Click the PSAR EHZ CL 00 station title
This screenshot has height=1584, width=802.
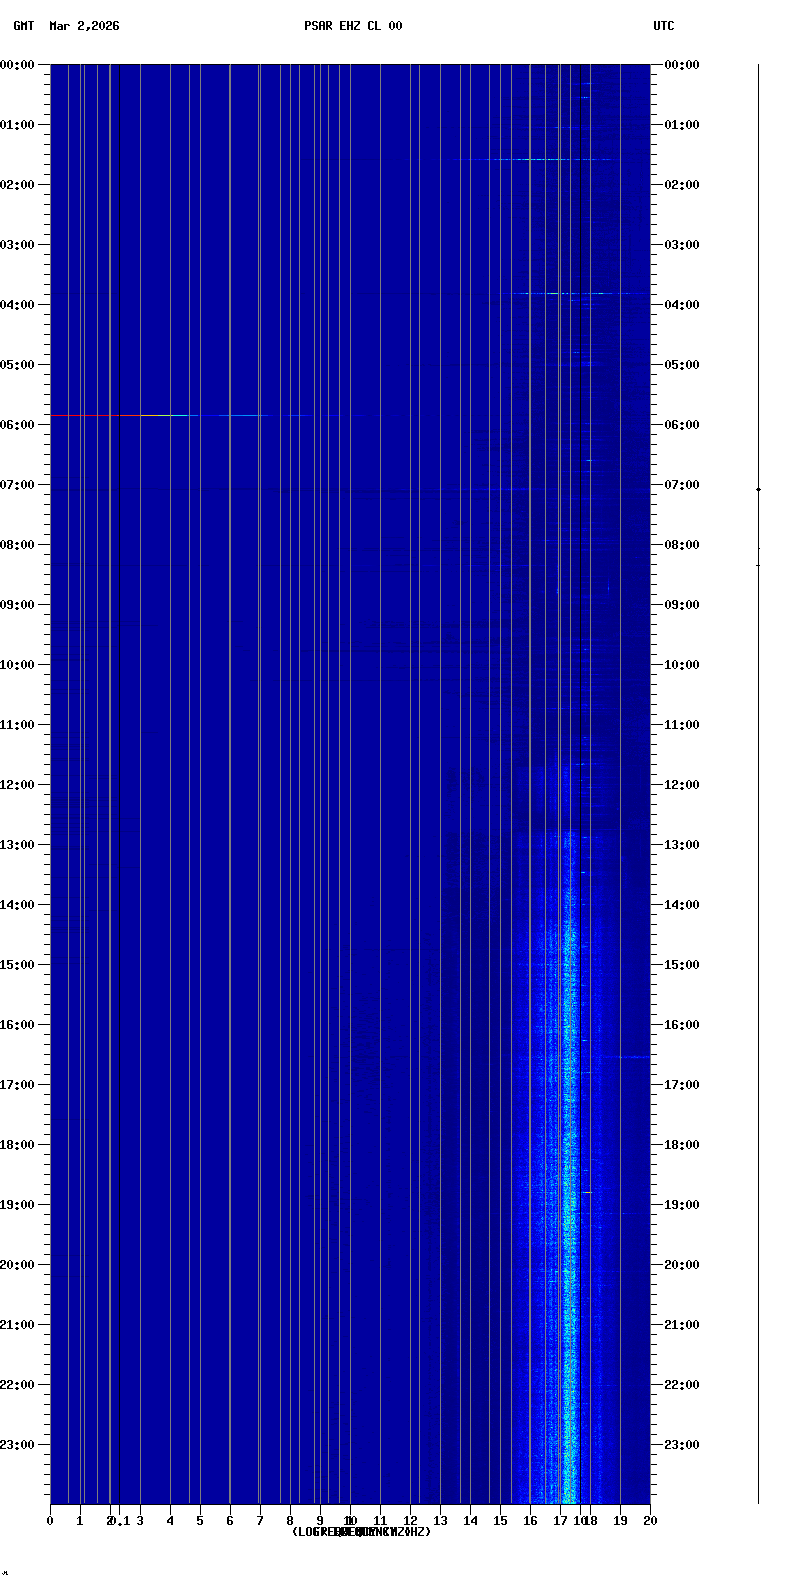tap(353, 26)
